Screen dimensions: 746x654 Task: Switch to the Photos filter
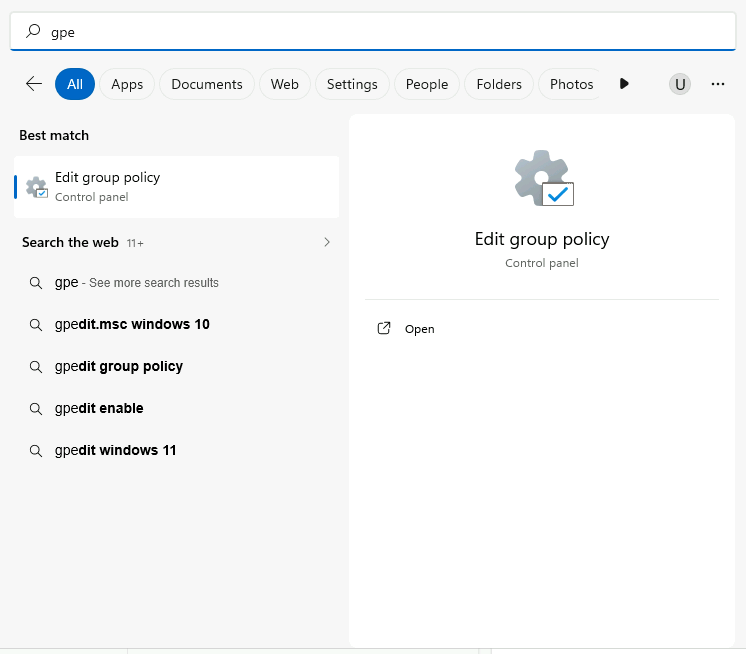click(571, 84)
